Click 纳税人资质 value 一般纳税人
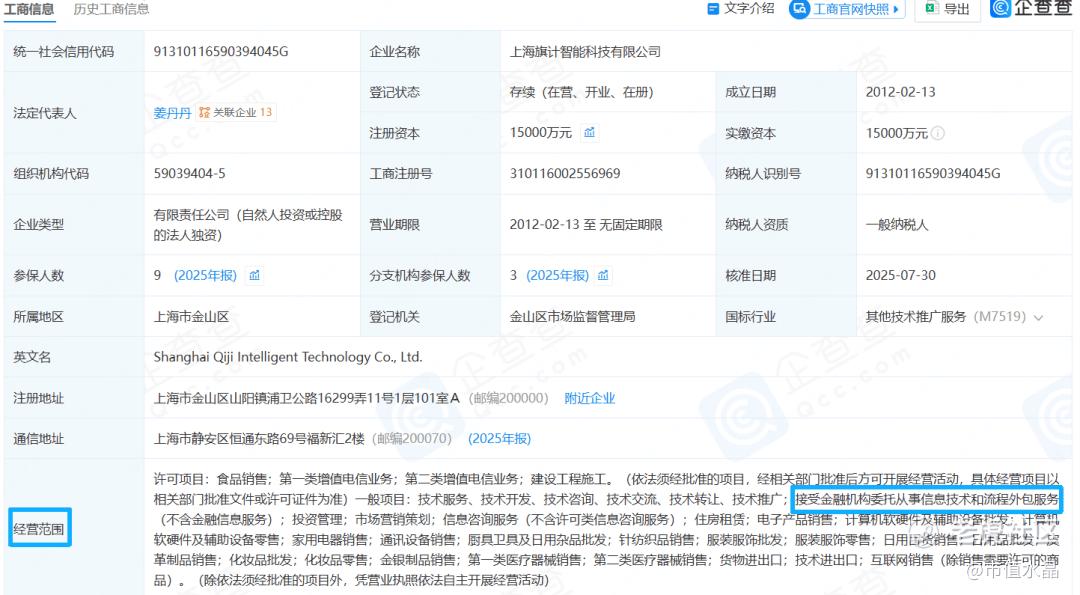 [897, 225]
